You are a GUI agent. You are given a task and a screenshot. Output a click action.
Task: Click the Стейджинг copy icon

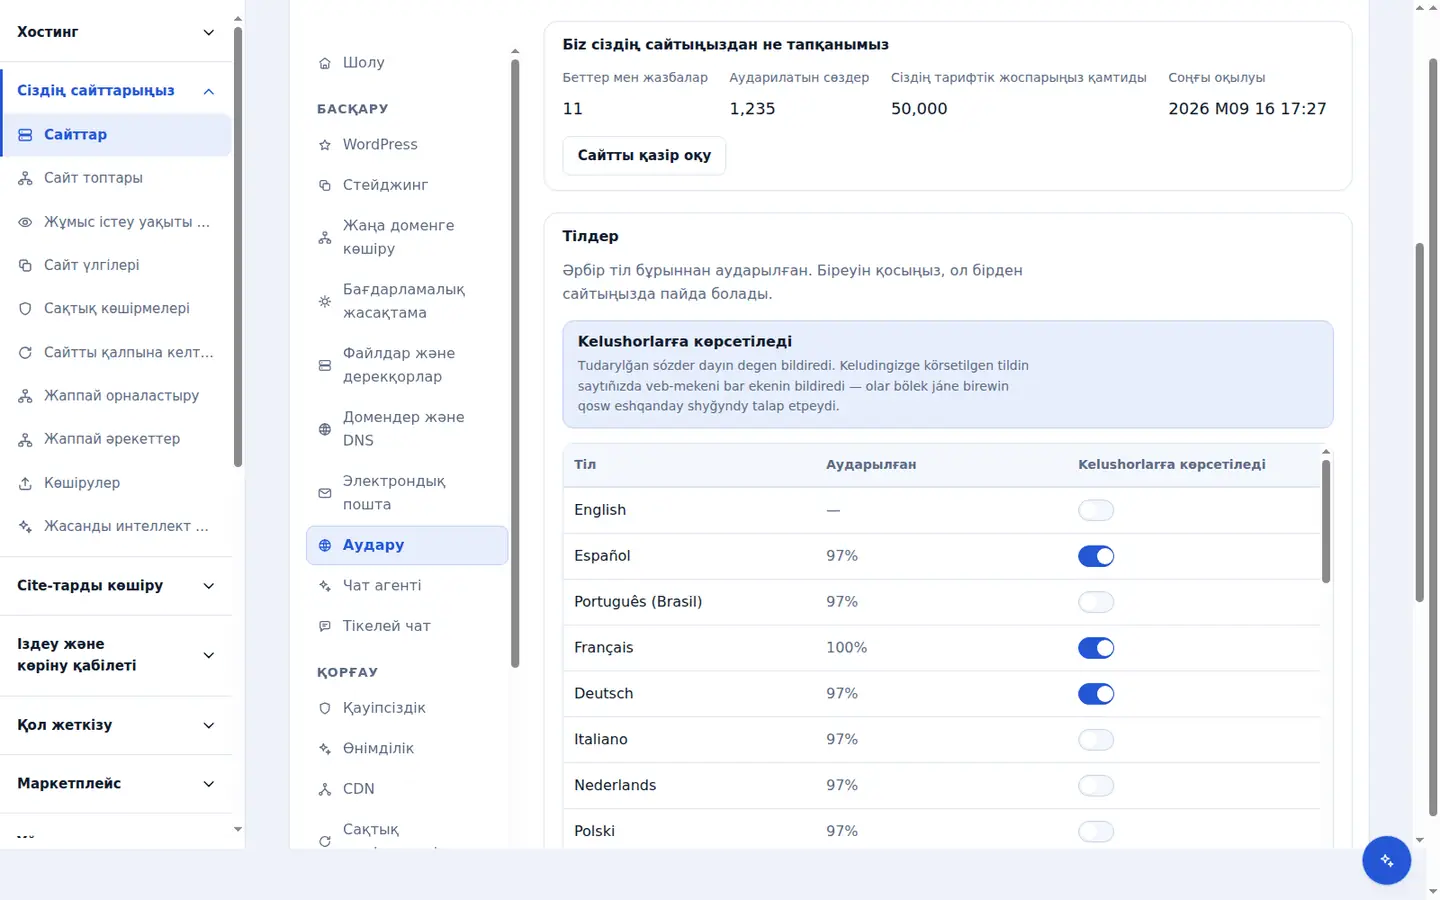(x=325, y=185)
